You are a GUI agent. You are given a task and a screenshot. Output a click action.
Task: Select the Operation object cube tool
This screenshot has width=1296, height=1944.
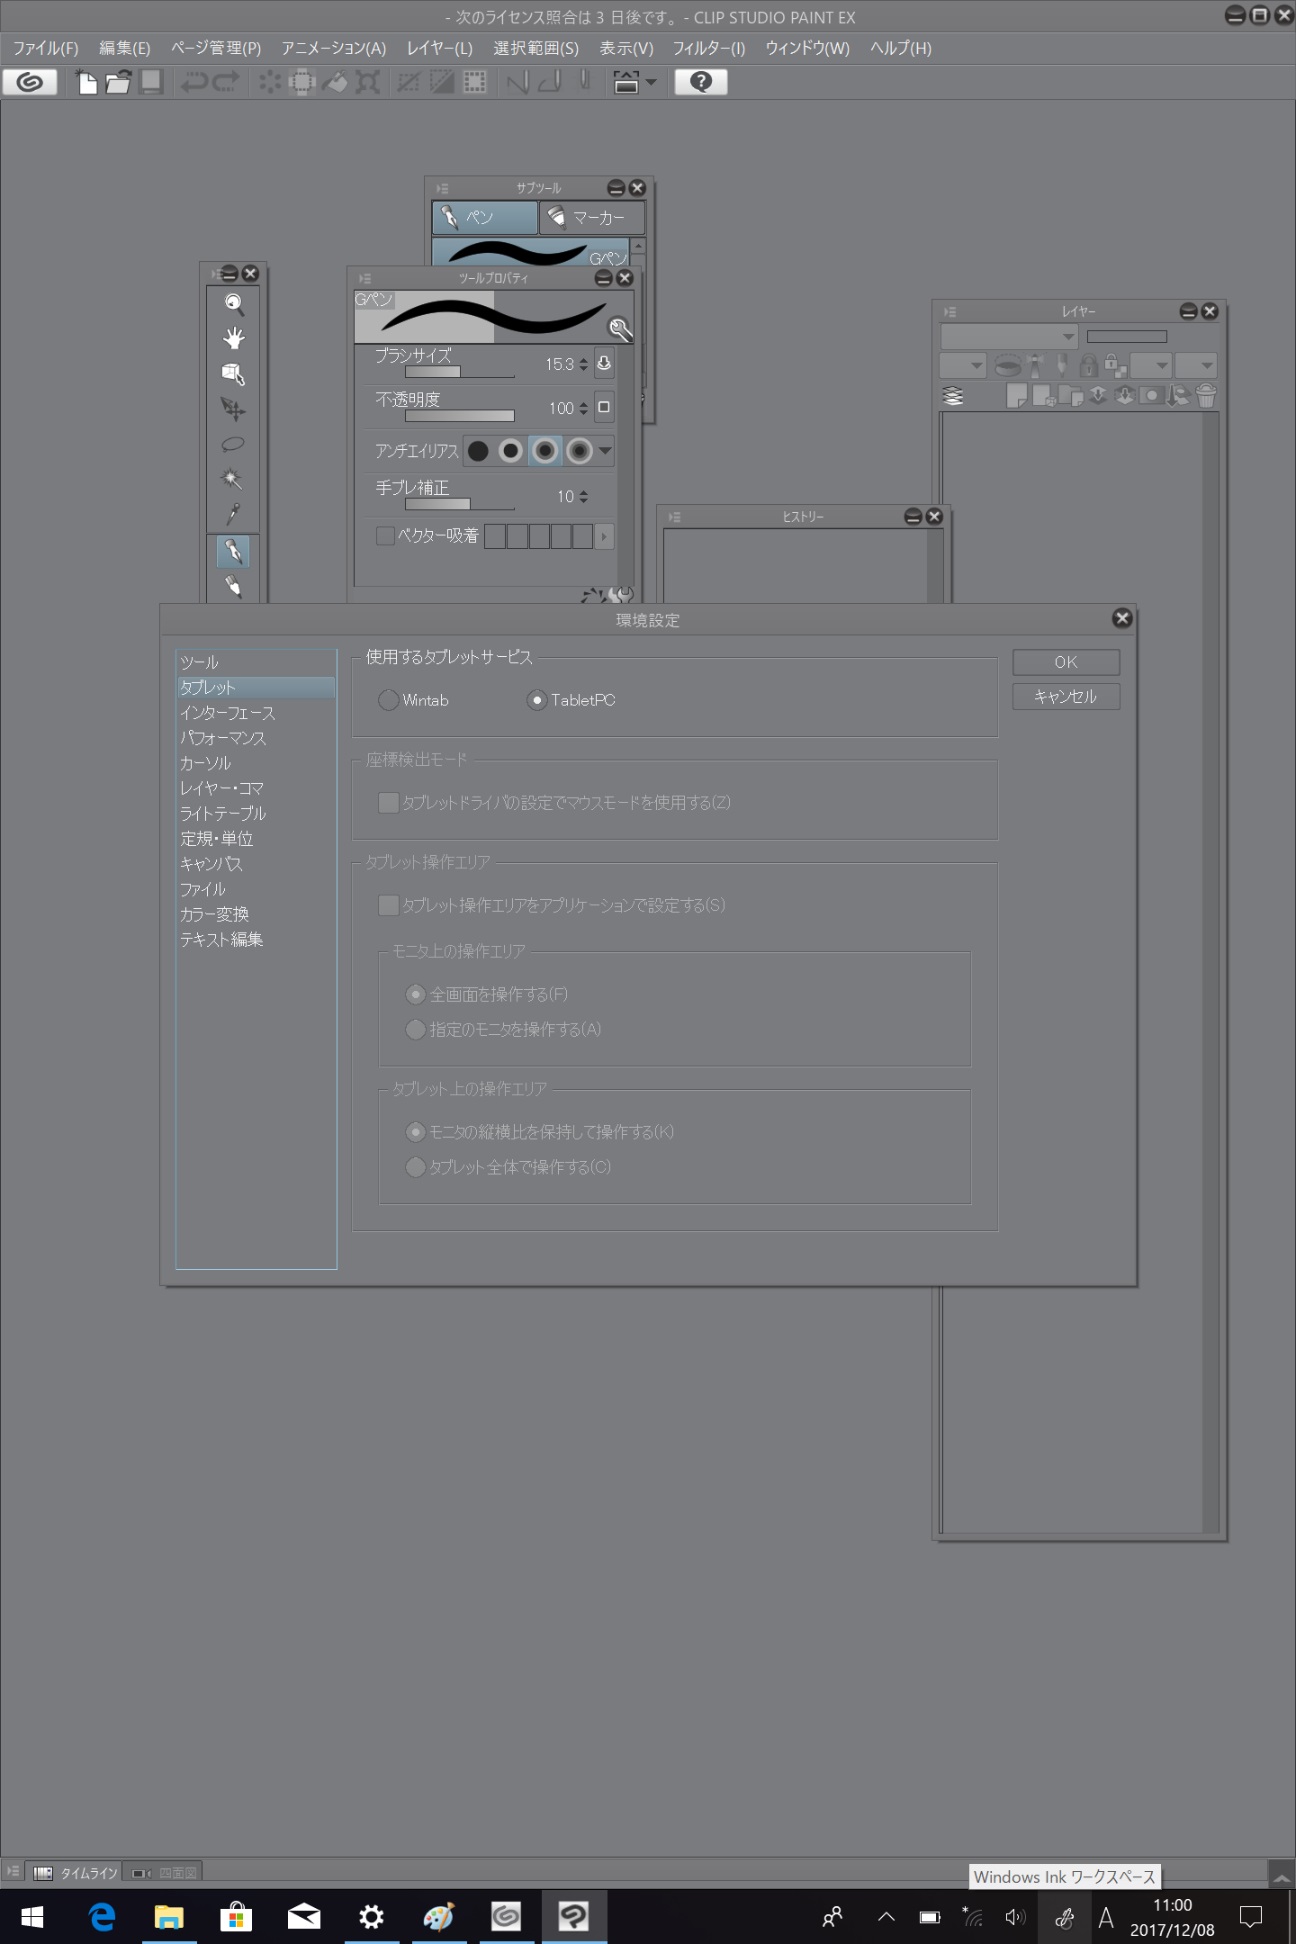point(233,374)
